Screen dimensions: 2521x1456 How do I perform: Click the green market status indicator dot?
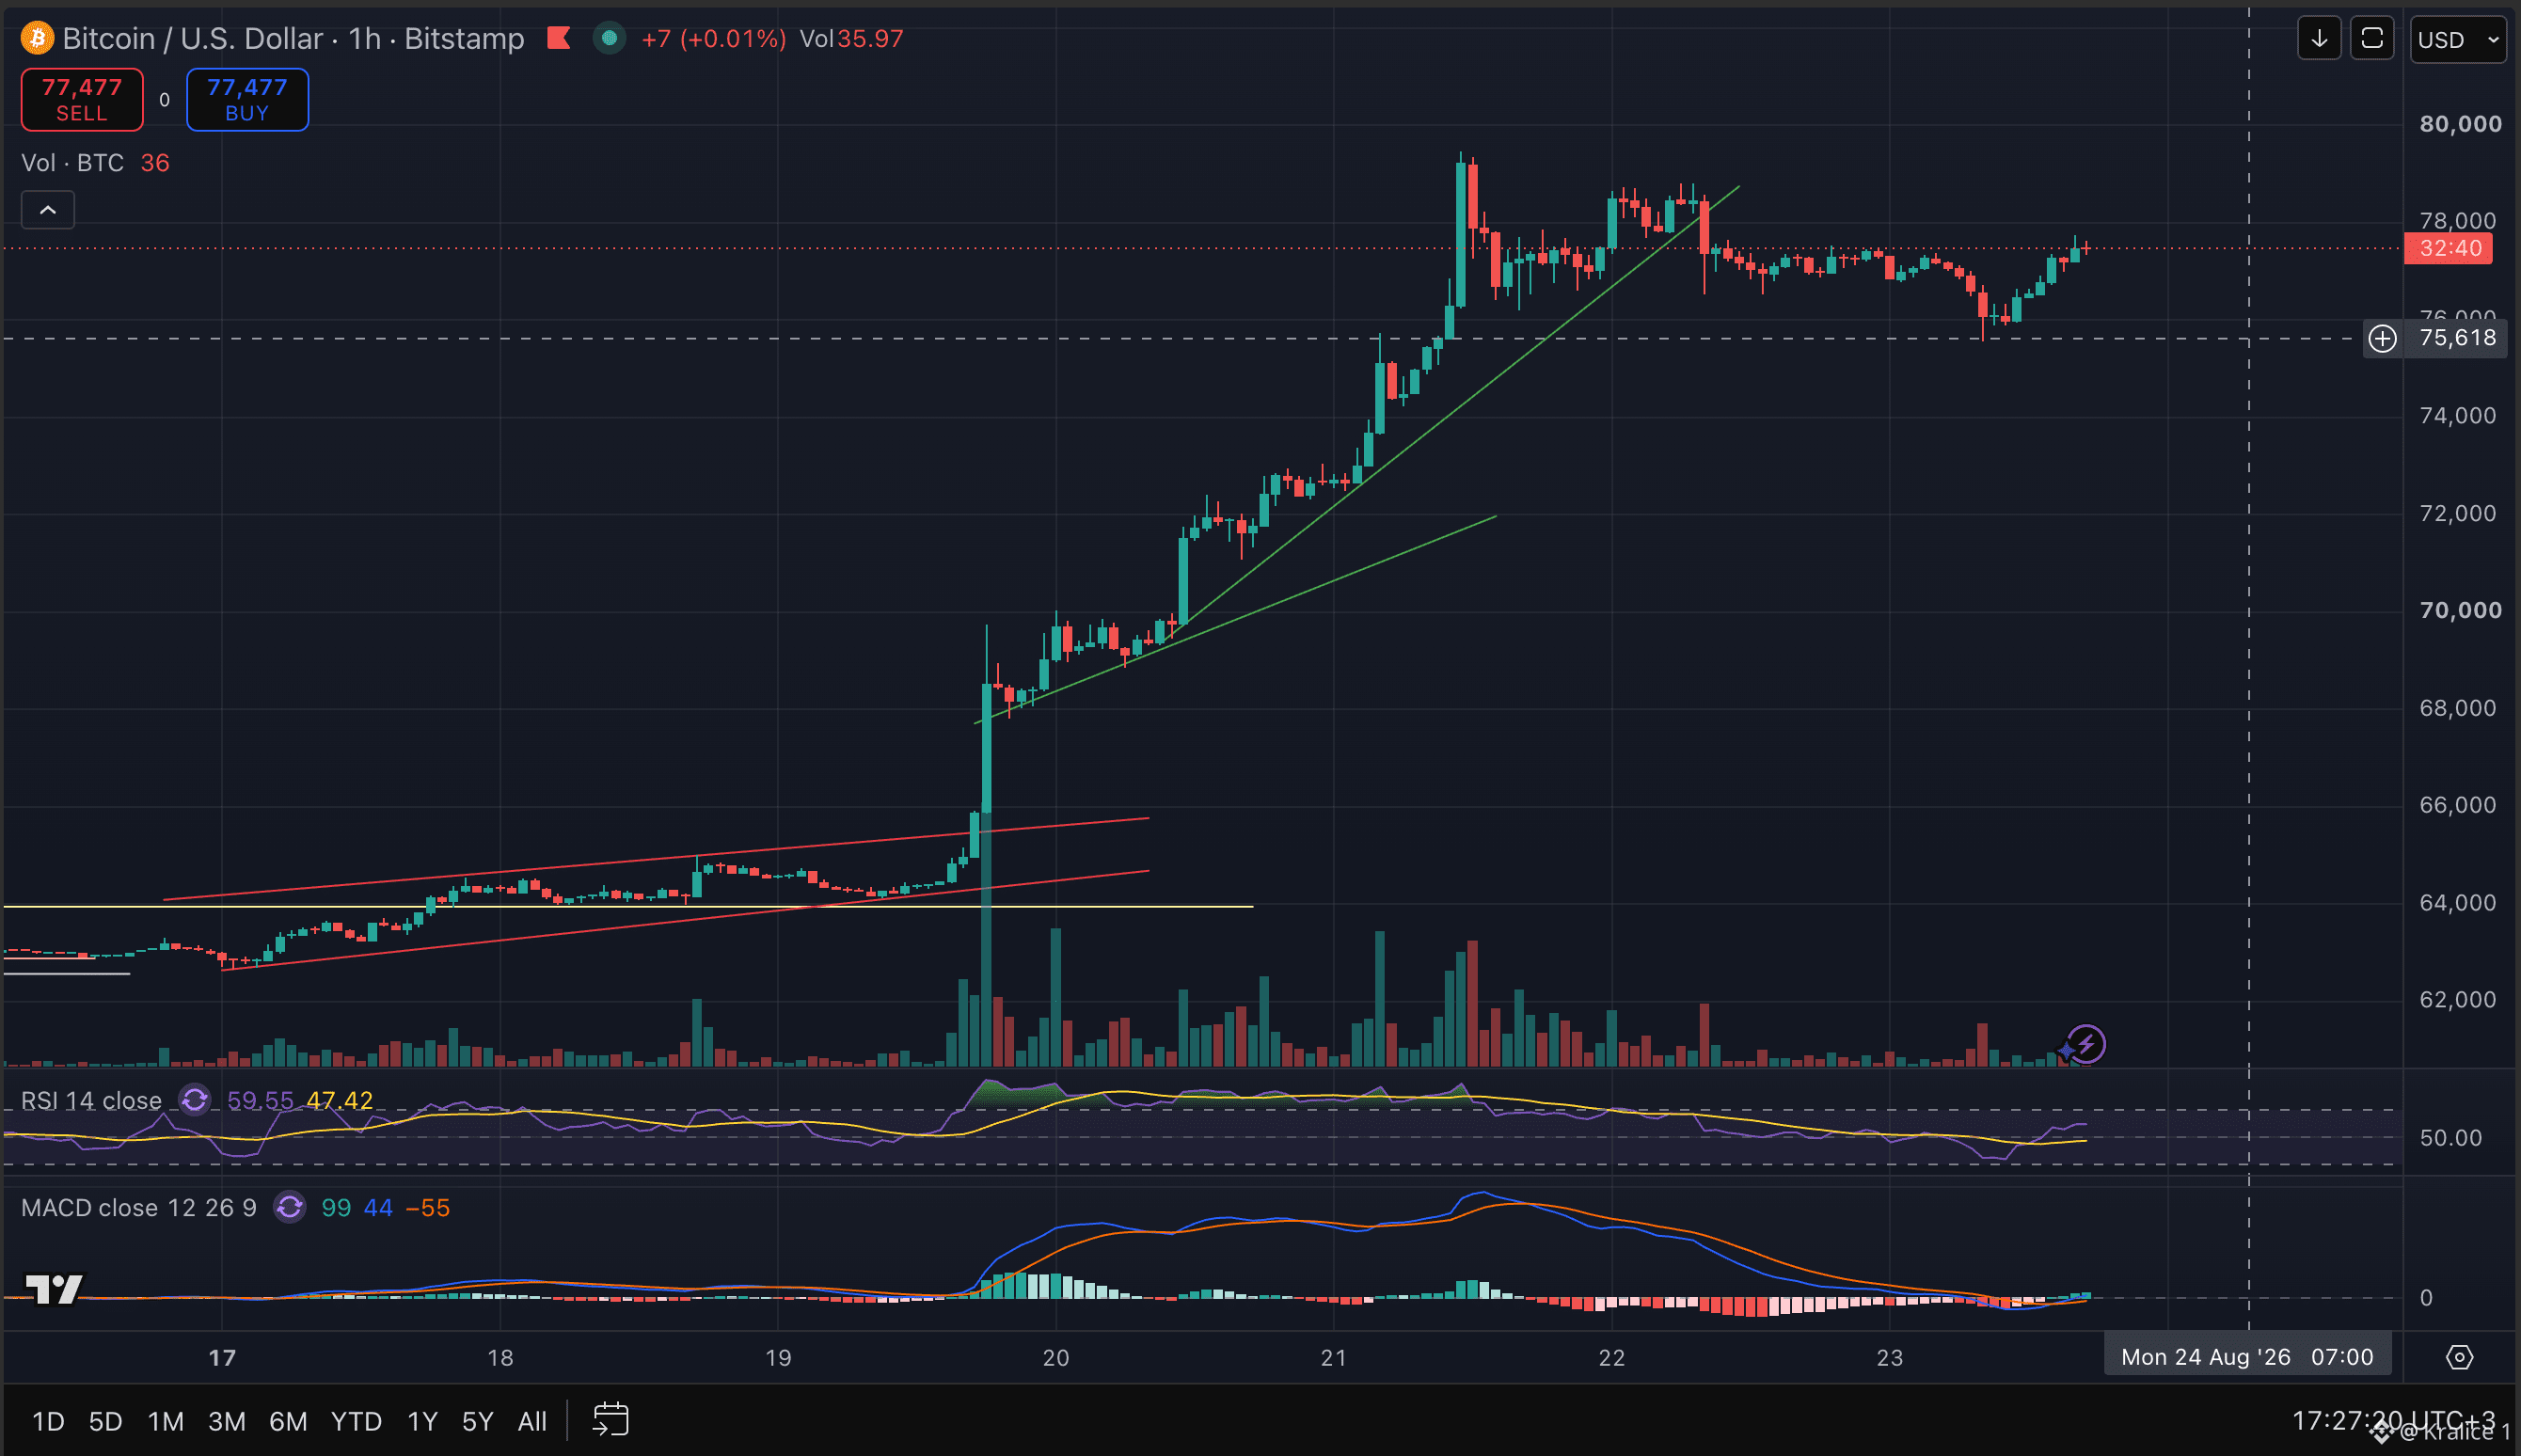[x=609, y=38]
